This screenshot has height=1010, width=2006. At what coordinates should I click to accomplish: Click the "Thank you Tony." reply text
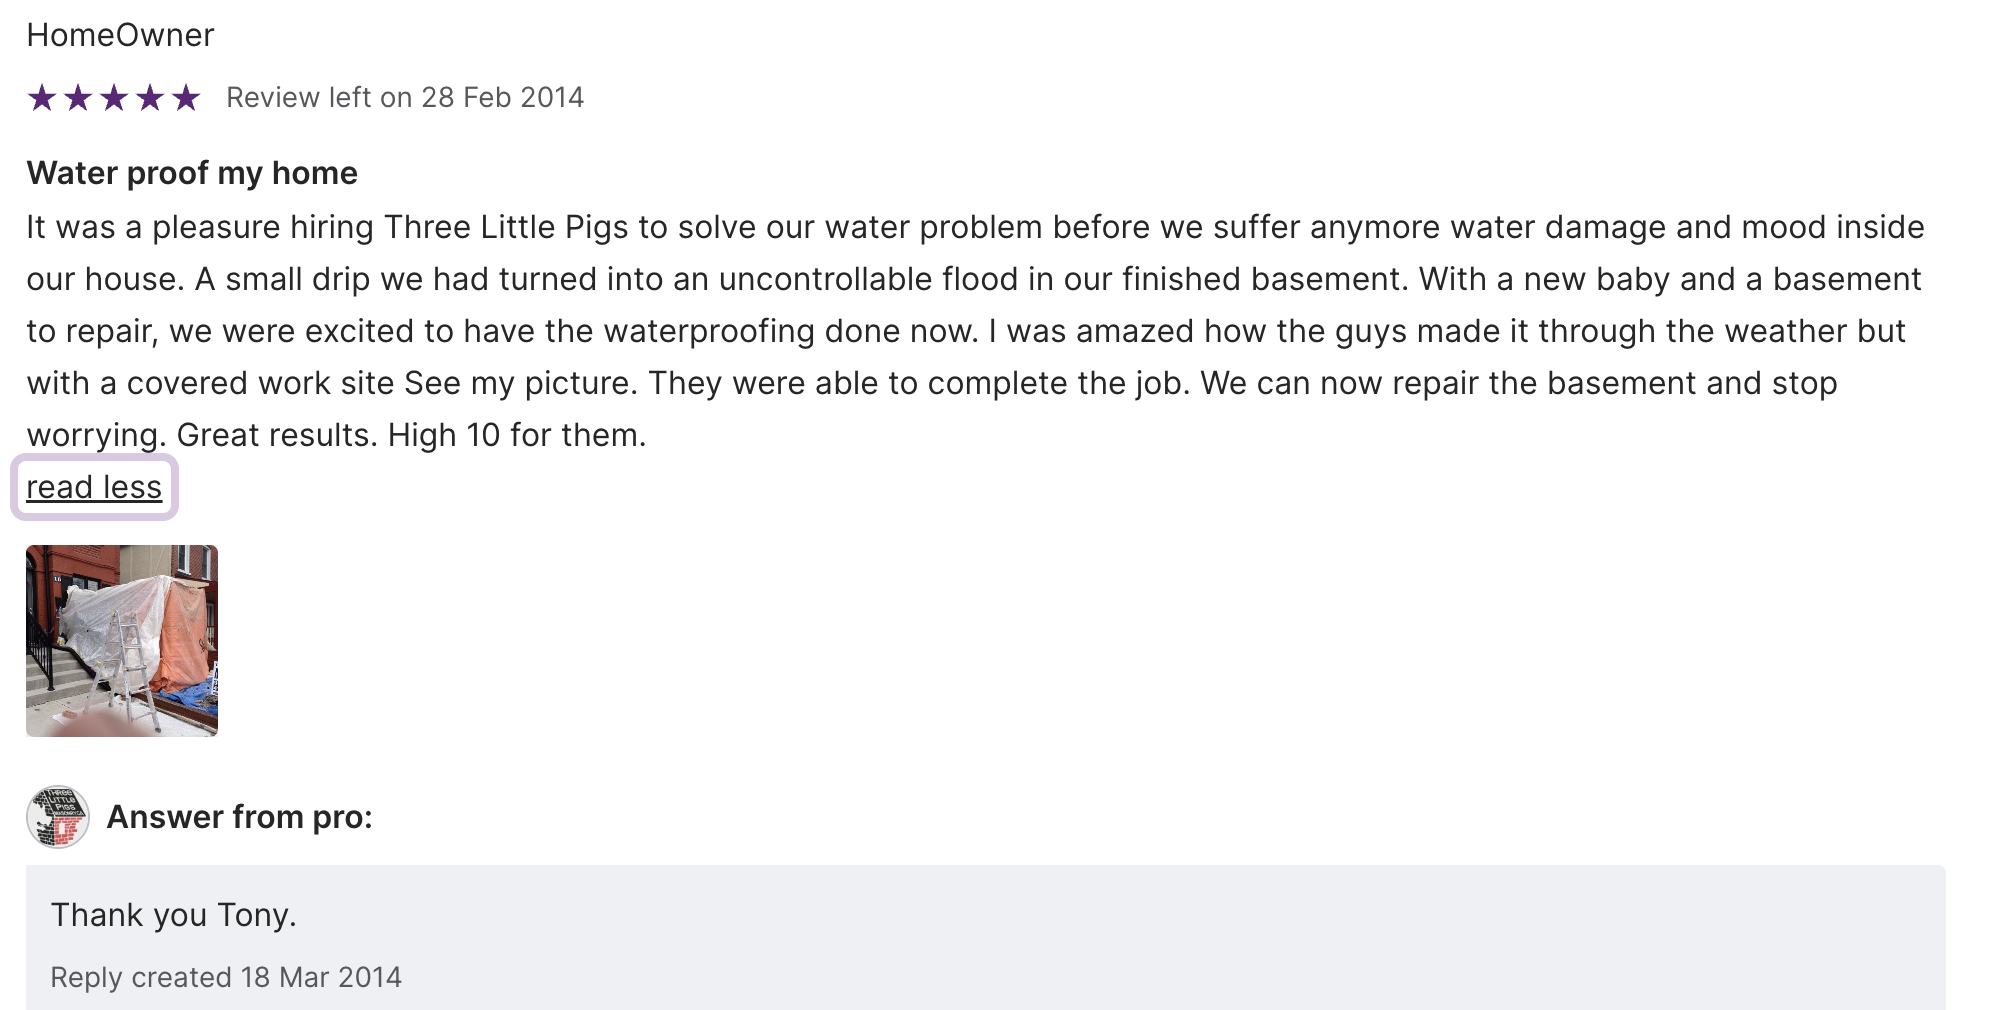click(174, 915)
